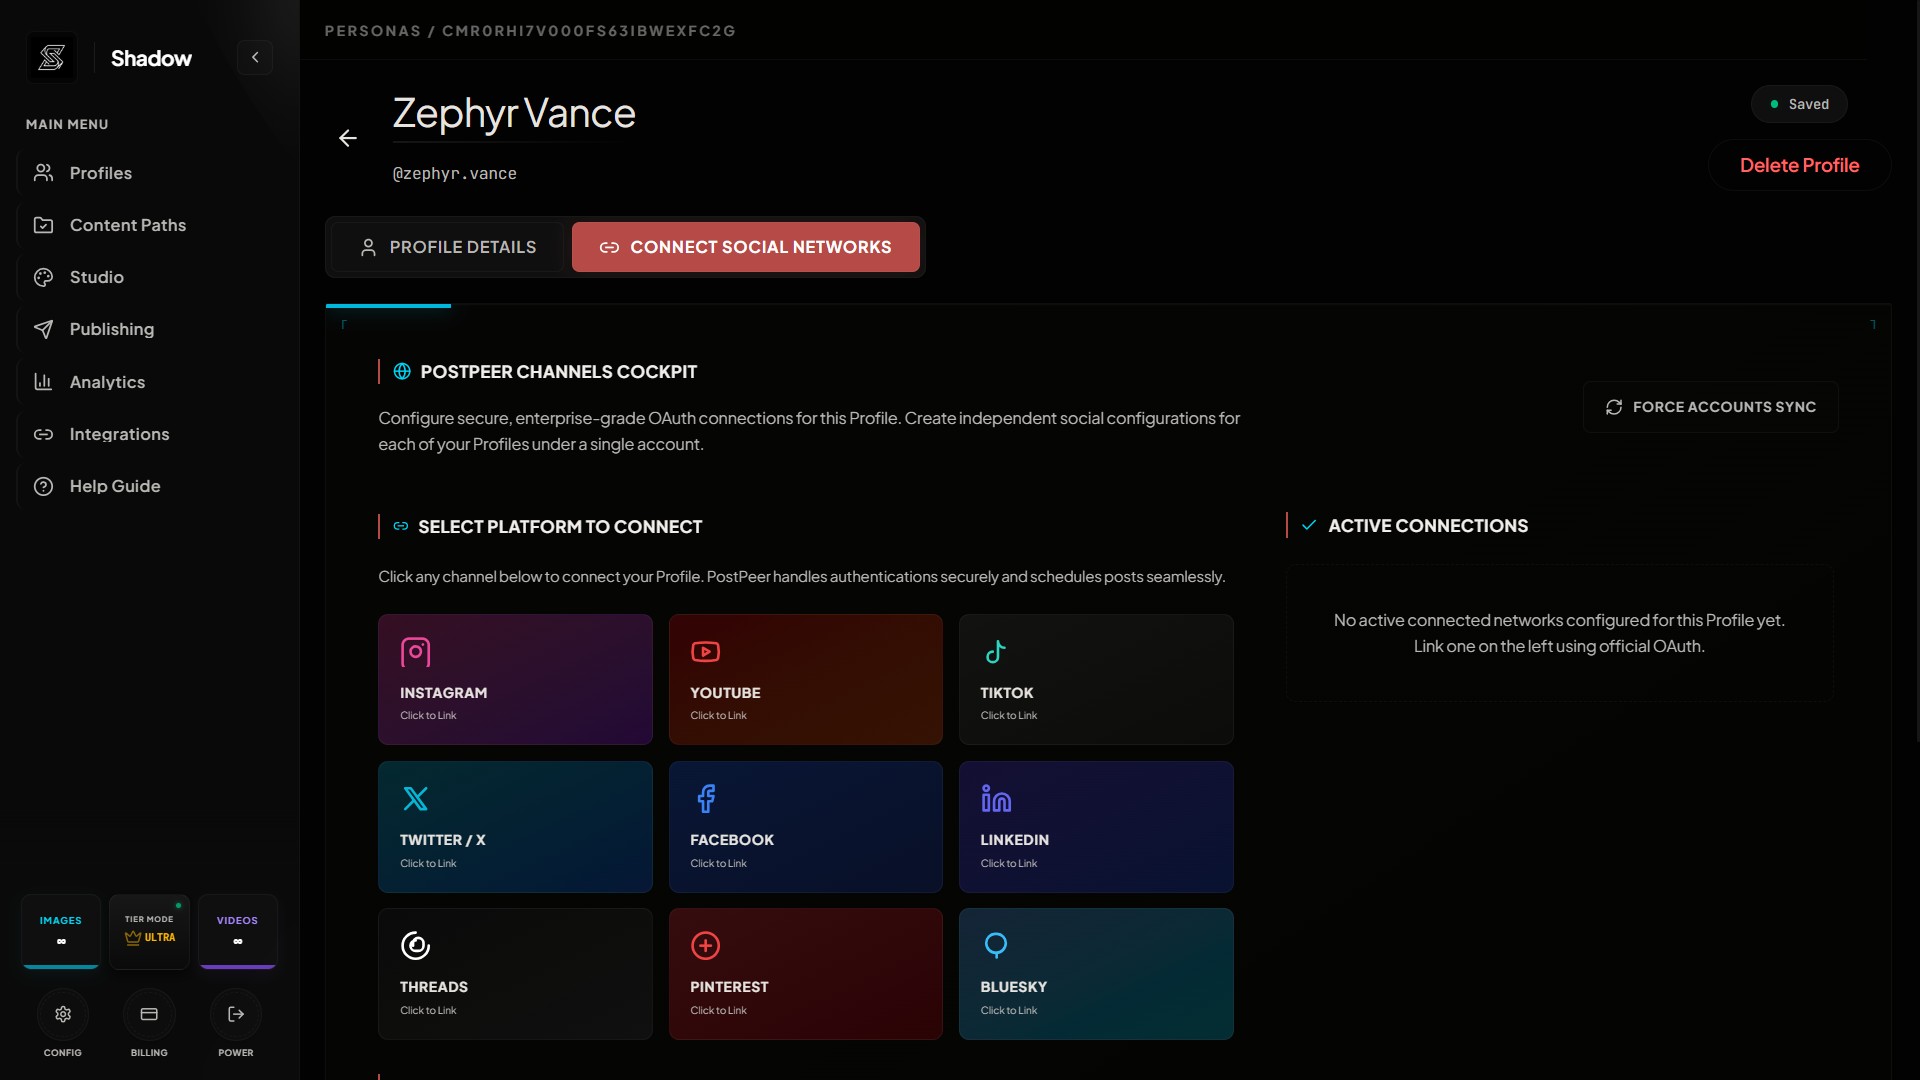Link the YouTube platform card
Viewport: 1920px width, 1080px height.
[805, 679]
